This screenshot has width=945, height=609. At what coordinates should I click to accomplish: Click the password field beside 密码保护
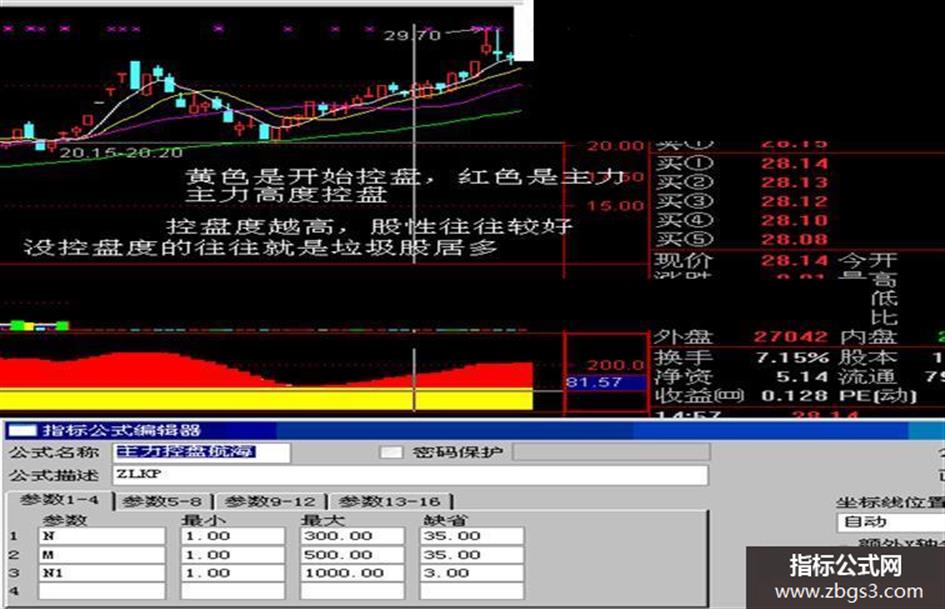(x=611, y=452)
